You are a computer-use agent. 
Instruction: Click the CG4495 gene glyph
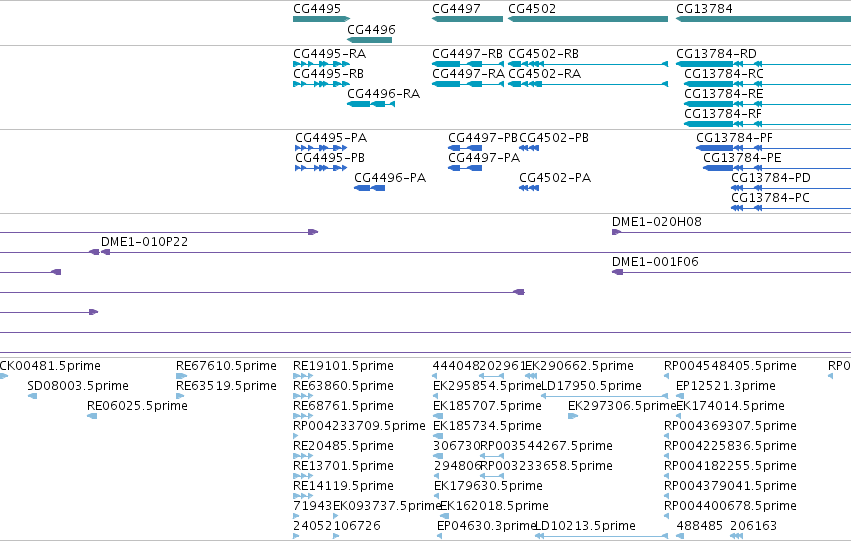321,19
